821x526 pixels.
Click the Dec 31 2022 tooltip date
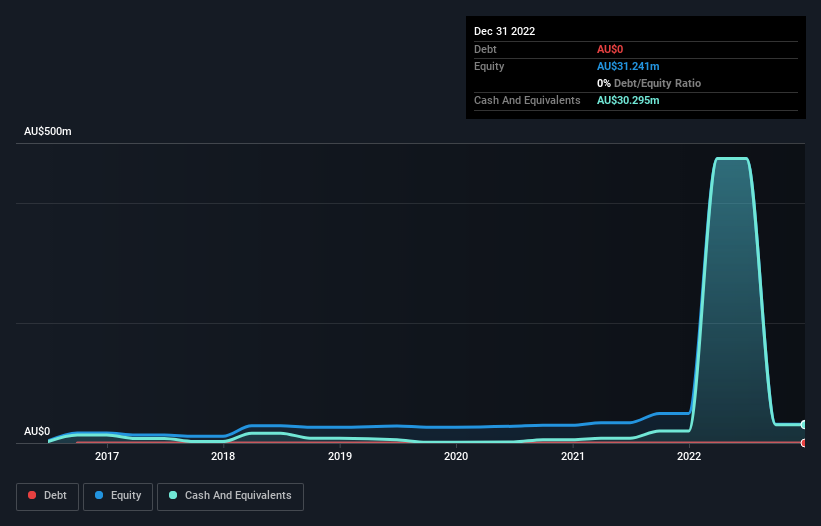(505, 31)
